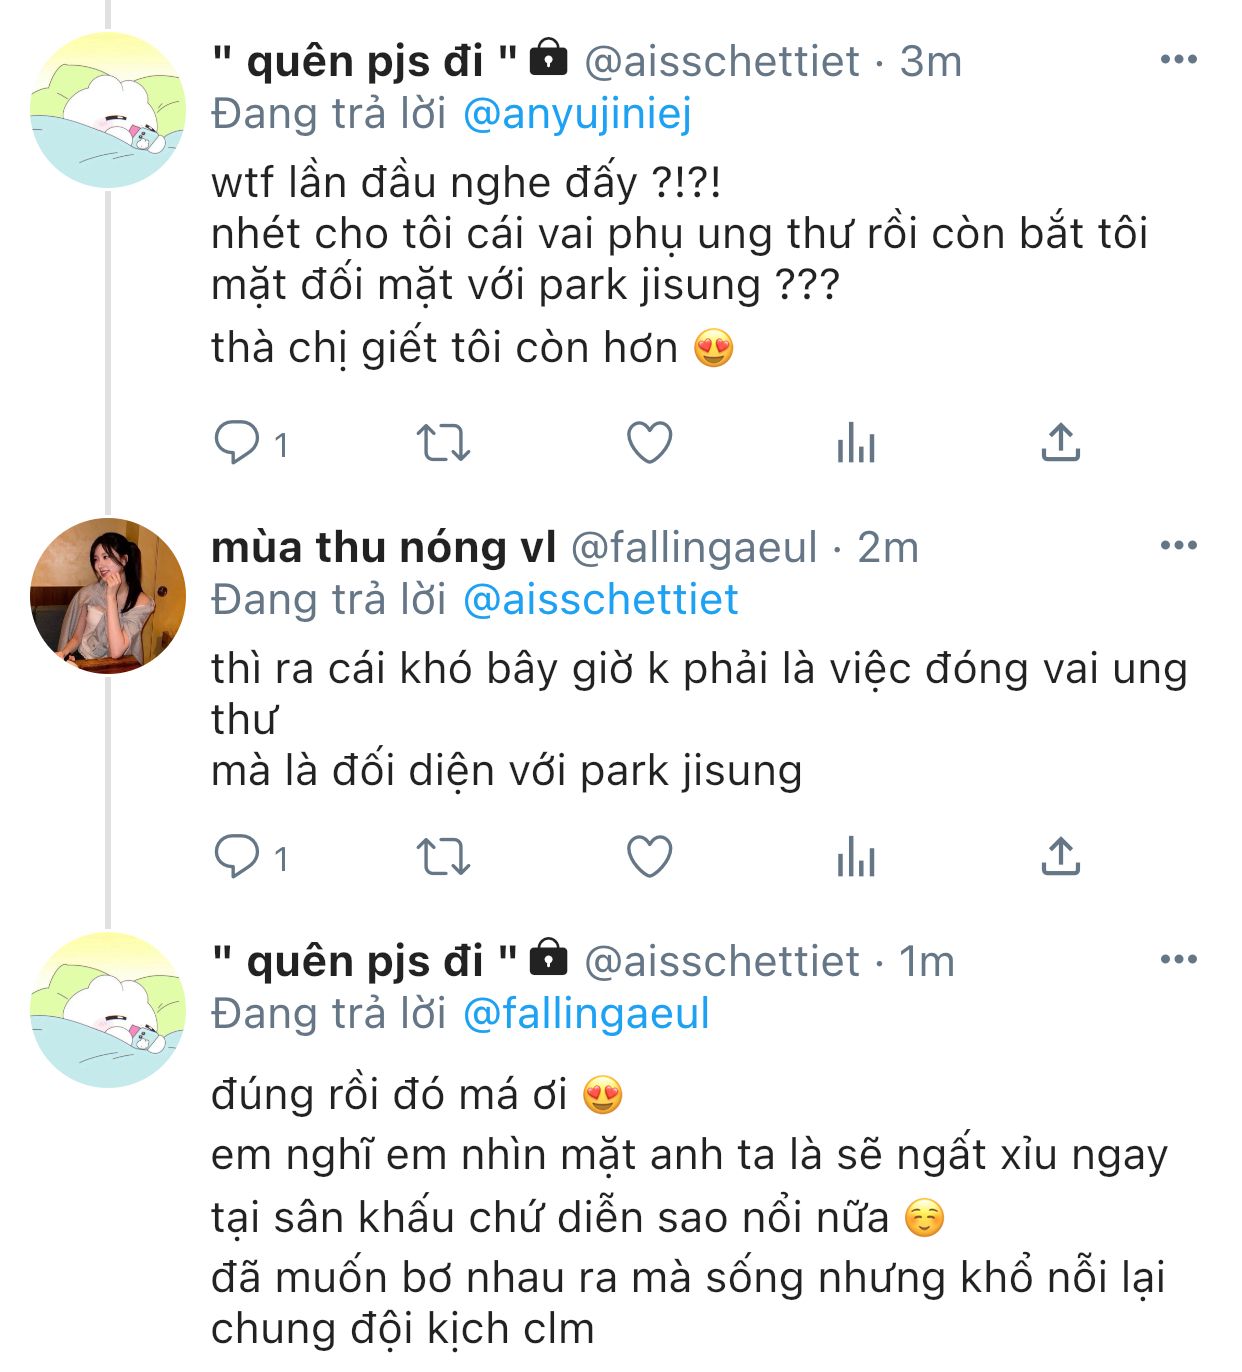Open the blue @fallingaeul reply mention

click(x=586, y=1014)
